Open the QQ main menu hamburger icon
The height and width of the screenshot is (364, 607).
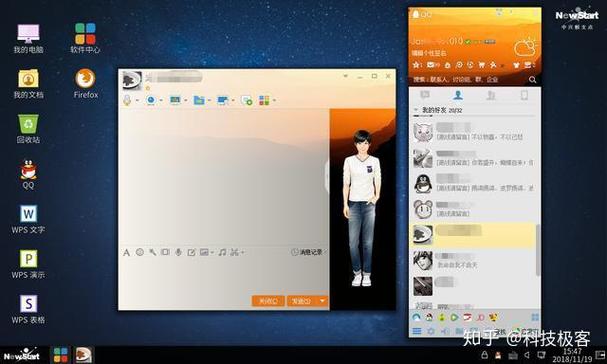417,331
